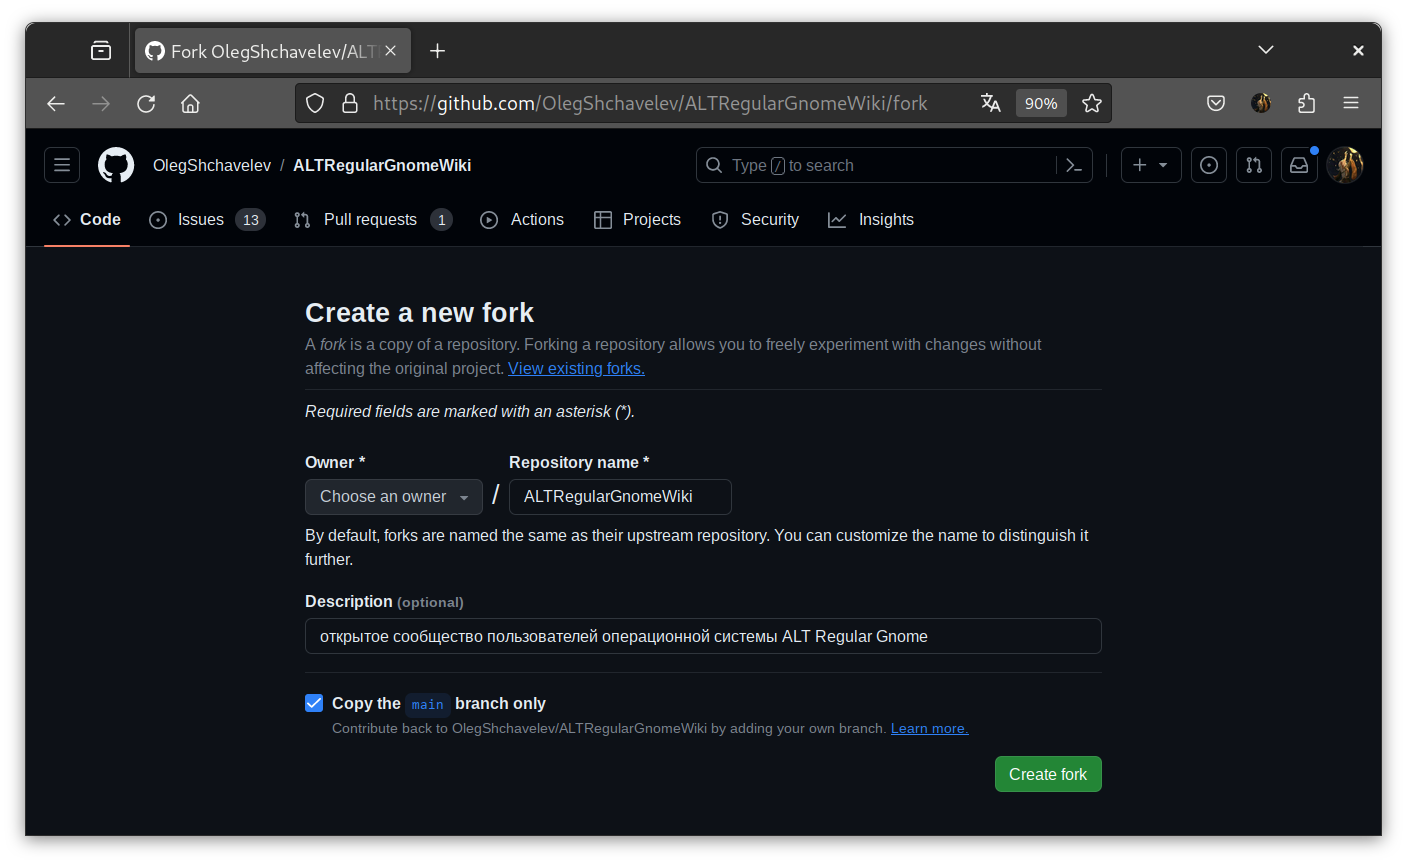Open the Pull requests tab
Viewport: 1407px width, 864px height.
(373, 220)
